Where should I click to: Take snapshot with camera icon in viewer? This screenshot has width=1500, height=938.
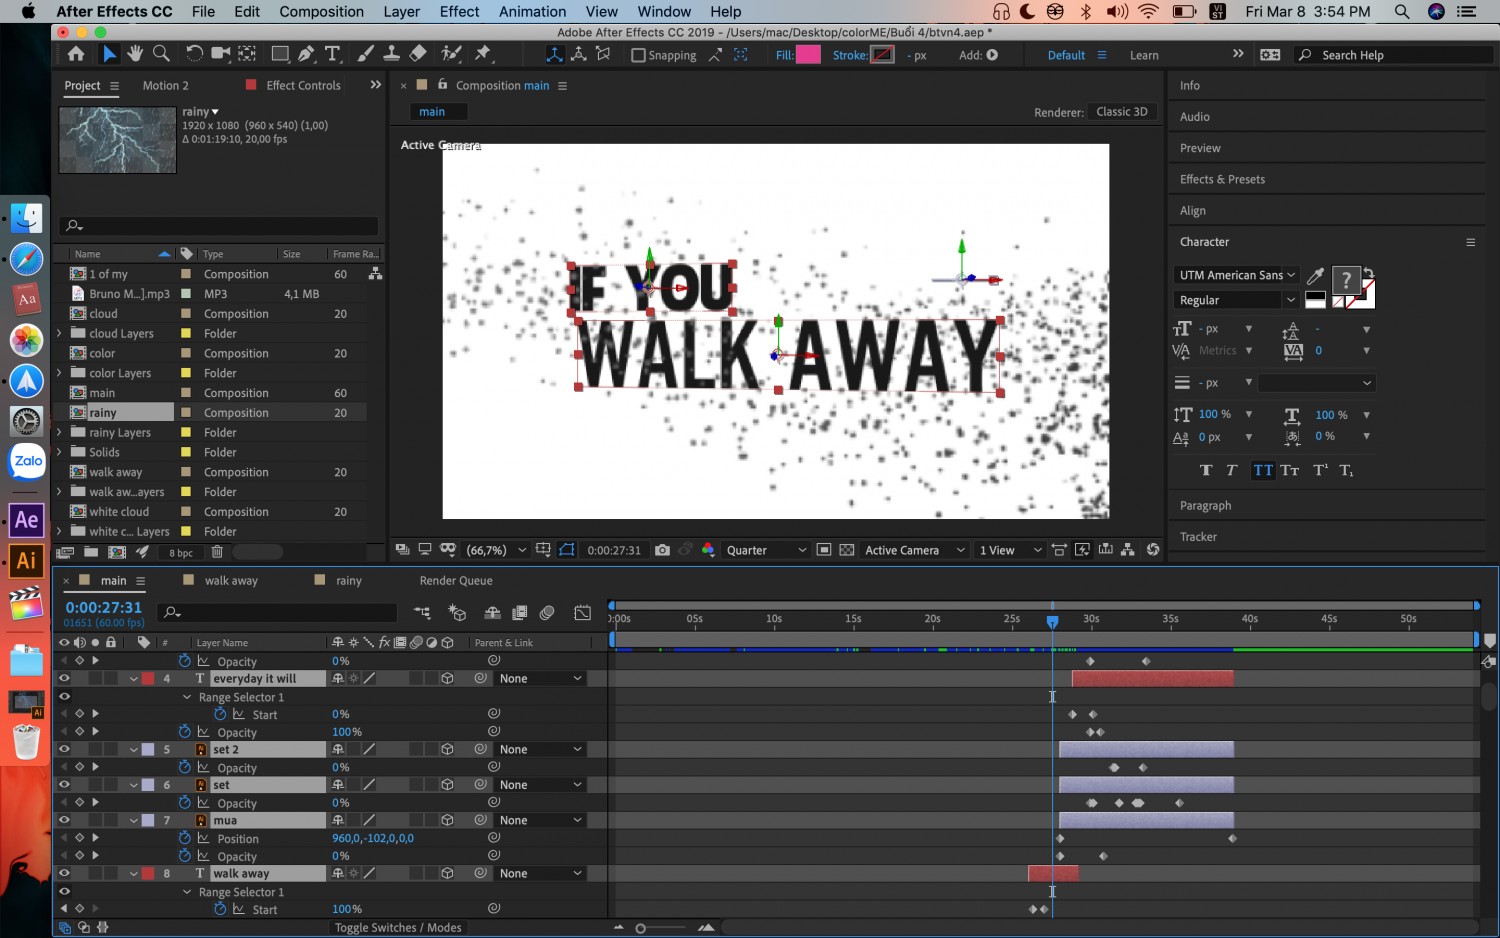[662, 550]
